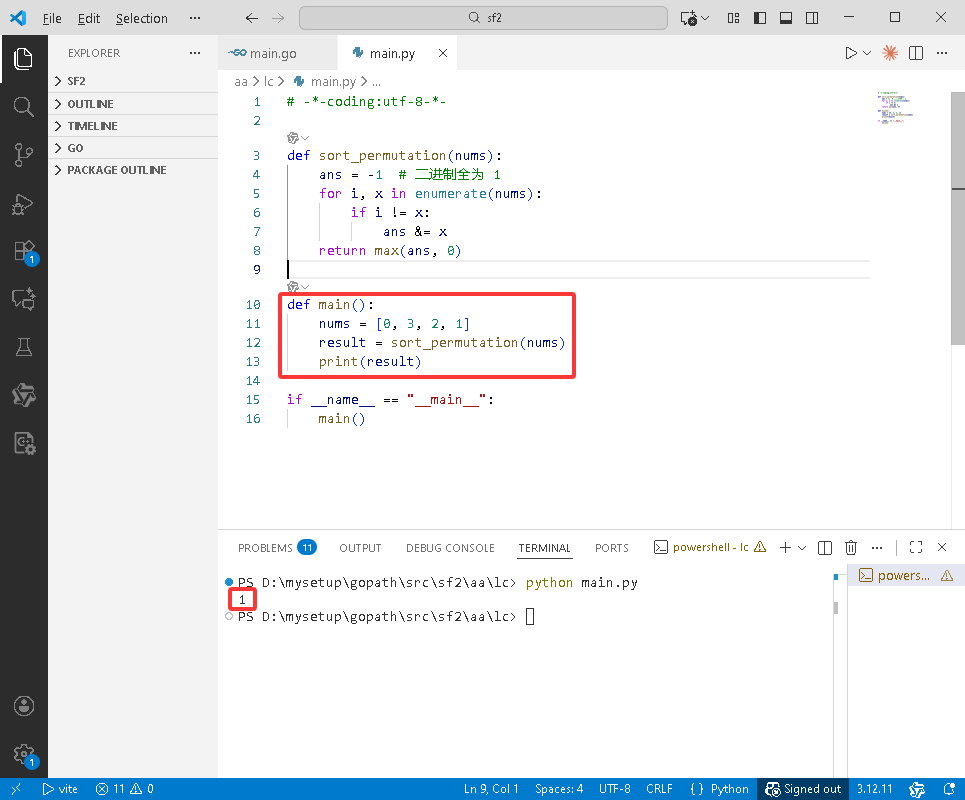Viewport: 965px width, 800px height.
Task: Maximize the panel size icon
Action: tap(916, 547)
